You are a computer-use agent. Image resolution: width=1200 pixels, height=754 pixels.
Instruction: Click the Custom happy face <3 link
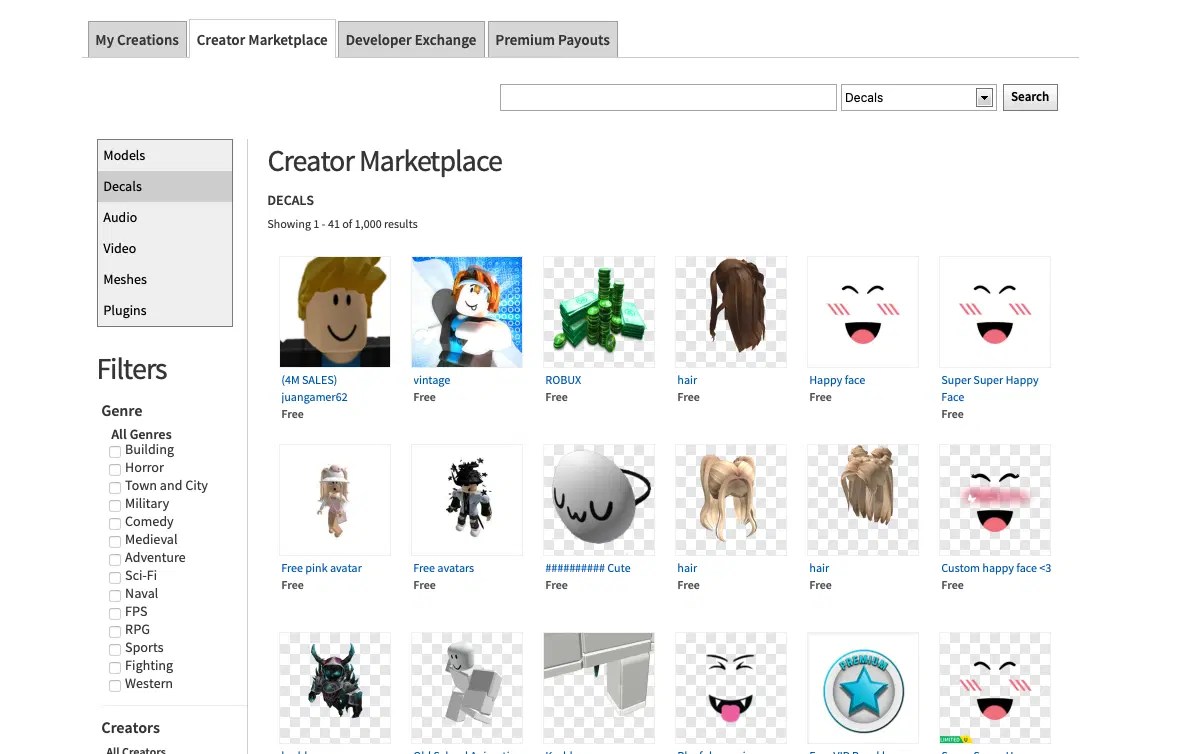click(x=996, y=568)
